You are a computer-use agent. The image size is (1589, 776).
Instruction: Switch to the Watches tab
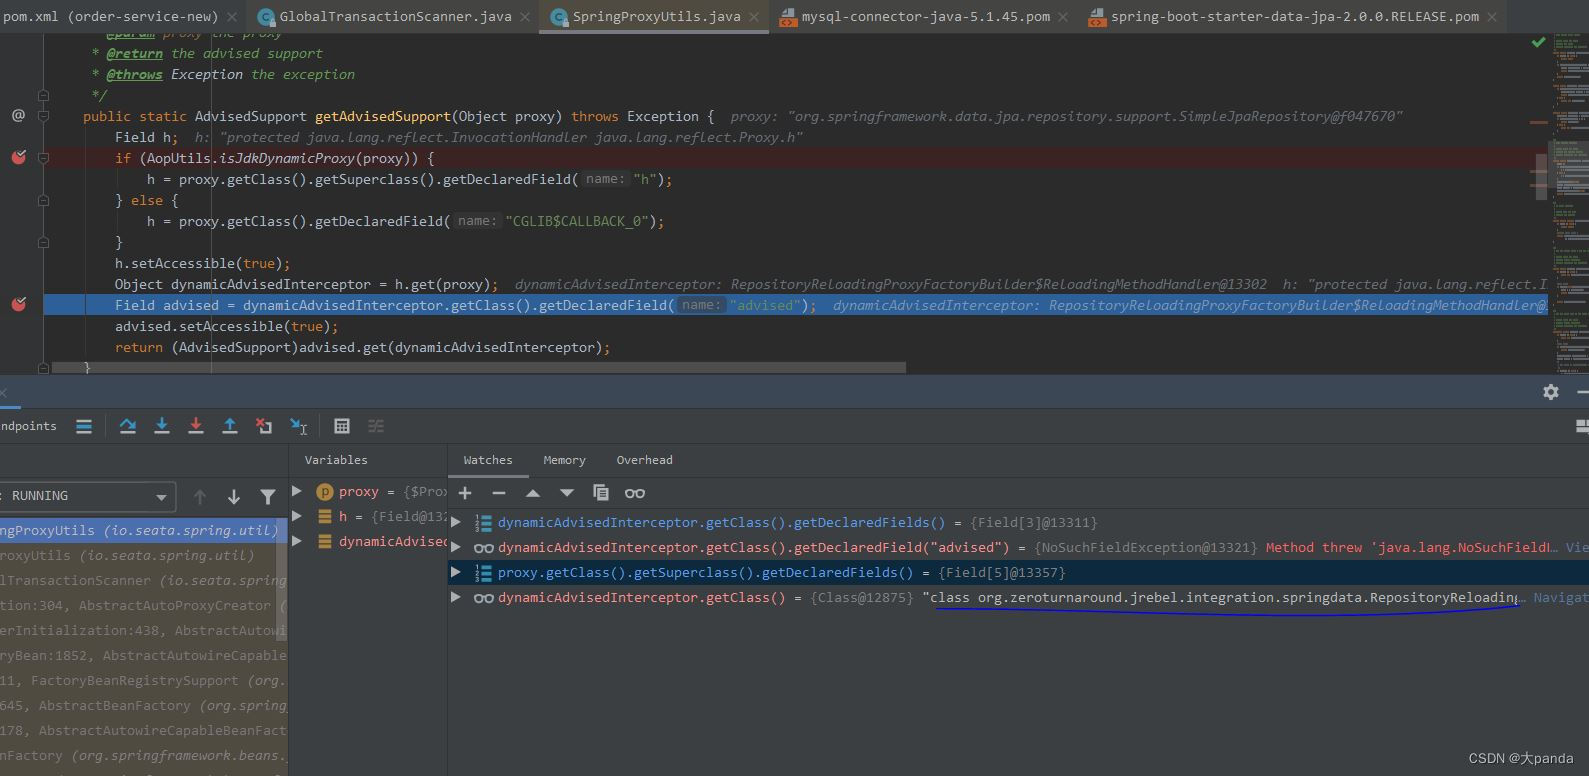pyautogui.click(x=488, y=460)
